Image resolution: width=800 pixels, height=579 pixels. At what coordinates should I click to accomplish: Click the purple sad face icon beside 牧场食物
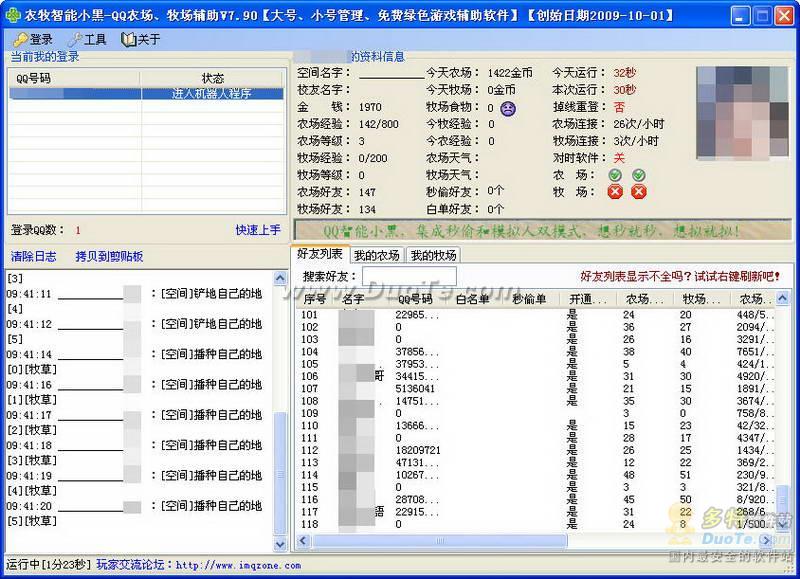click(507, 108)
